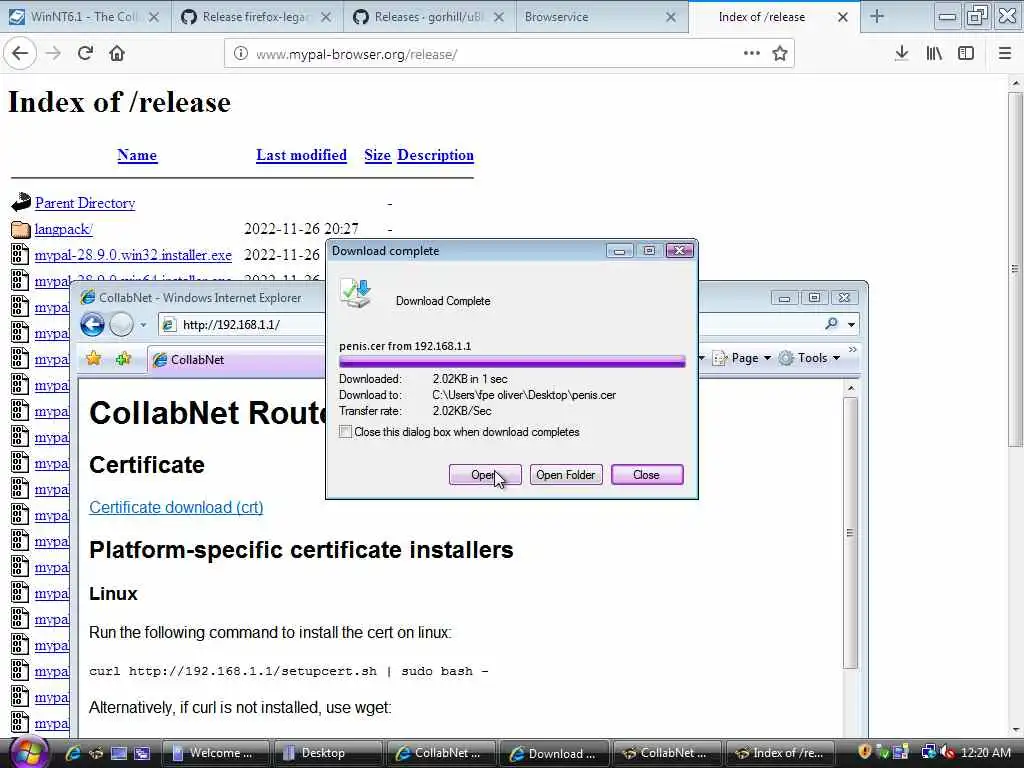Switch to Download taskbar button
Image resolution: width=1024 pixels, height=768 pixels.
coord(554,754)
